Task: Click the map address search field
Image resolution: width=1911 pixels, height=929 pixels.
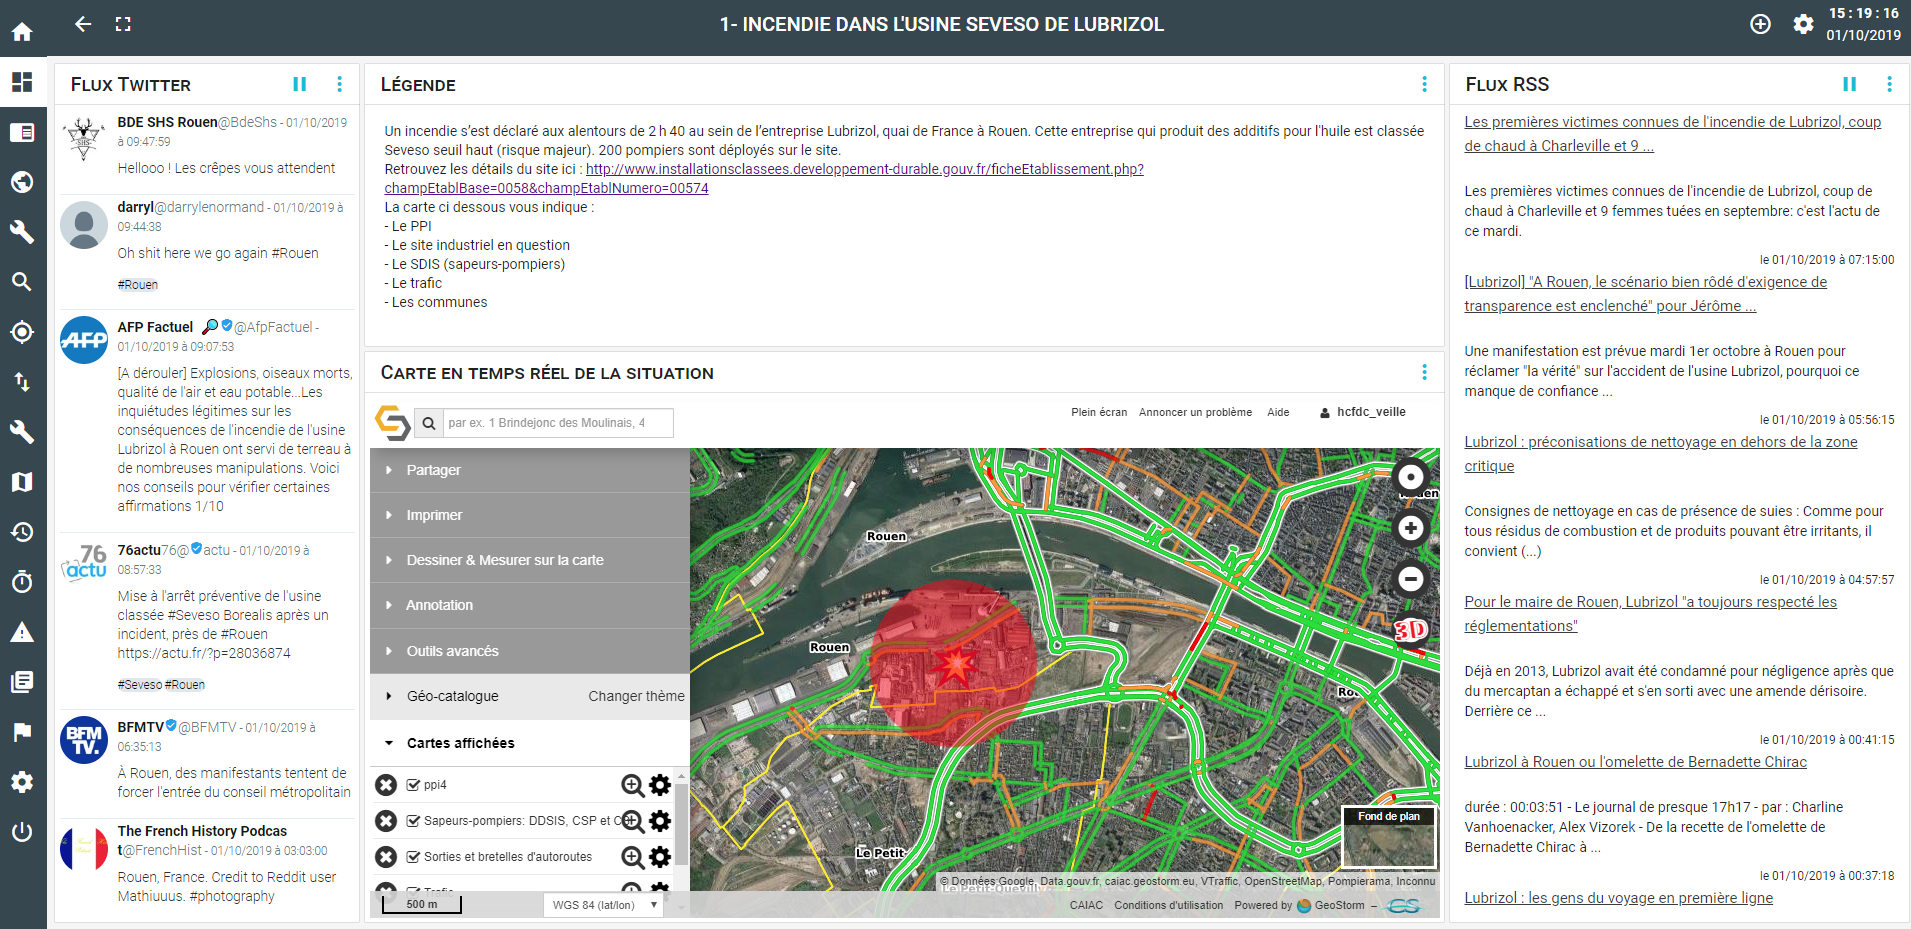Action: click(x=558, y=423)
